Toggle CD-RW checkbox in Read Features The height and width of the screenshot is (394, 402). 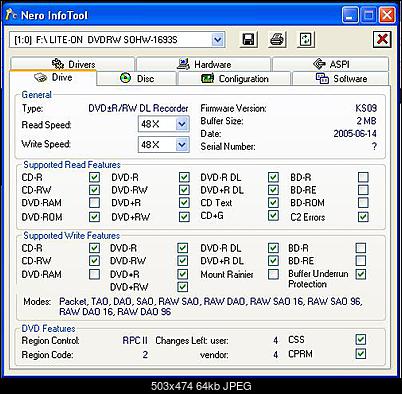point(94,190)
